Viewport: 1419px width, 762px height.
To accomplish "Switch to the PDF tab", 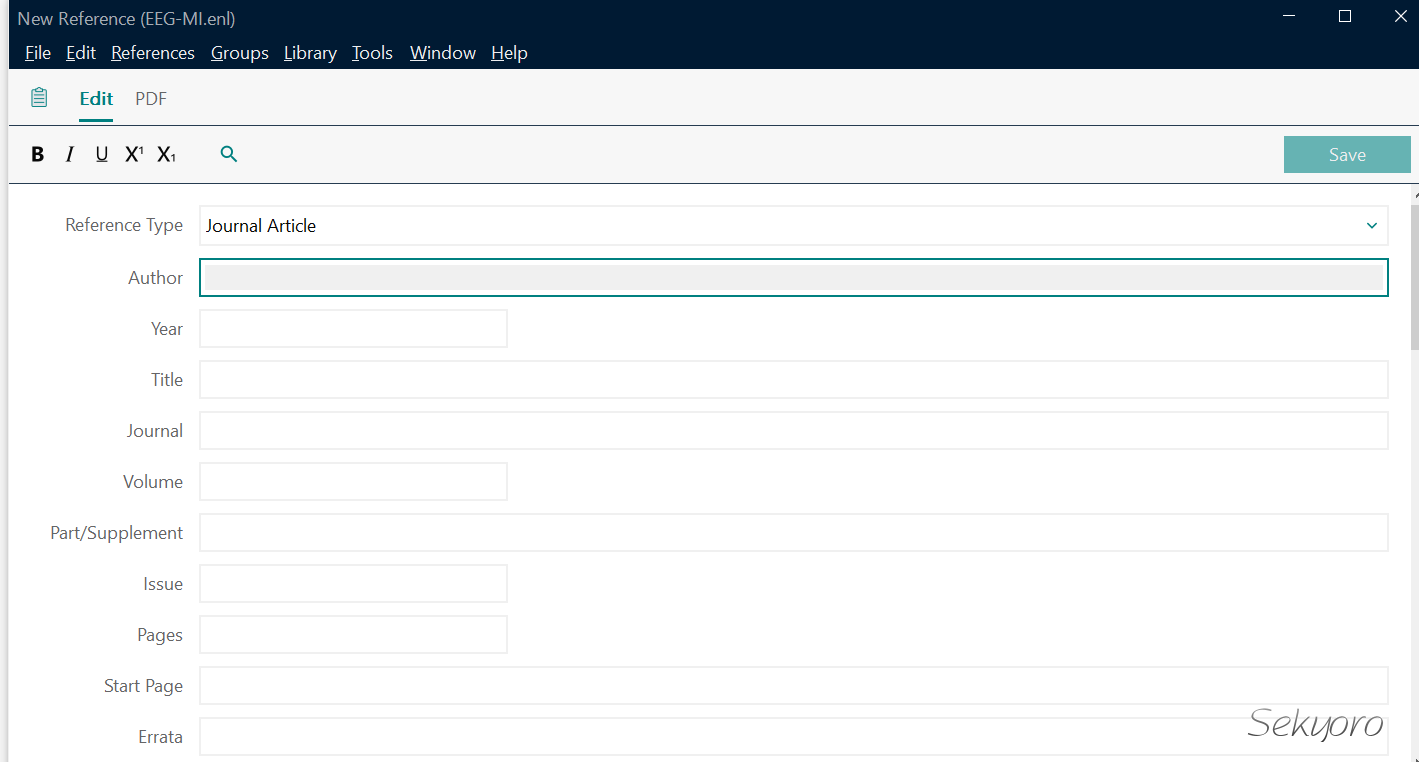I will coord(151,99).
